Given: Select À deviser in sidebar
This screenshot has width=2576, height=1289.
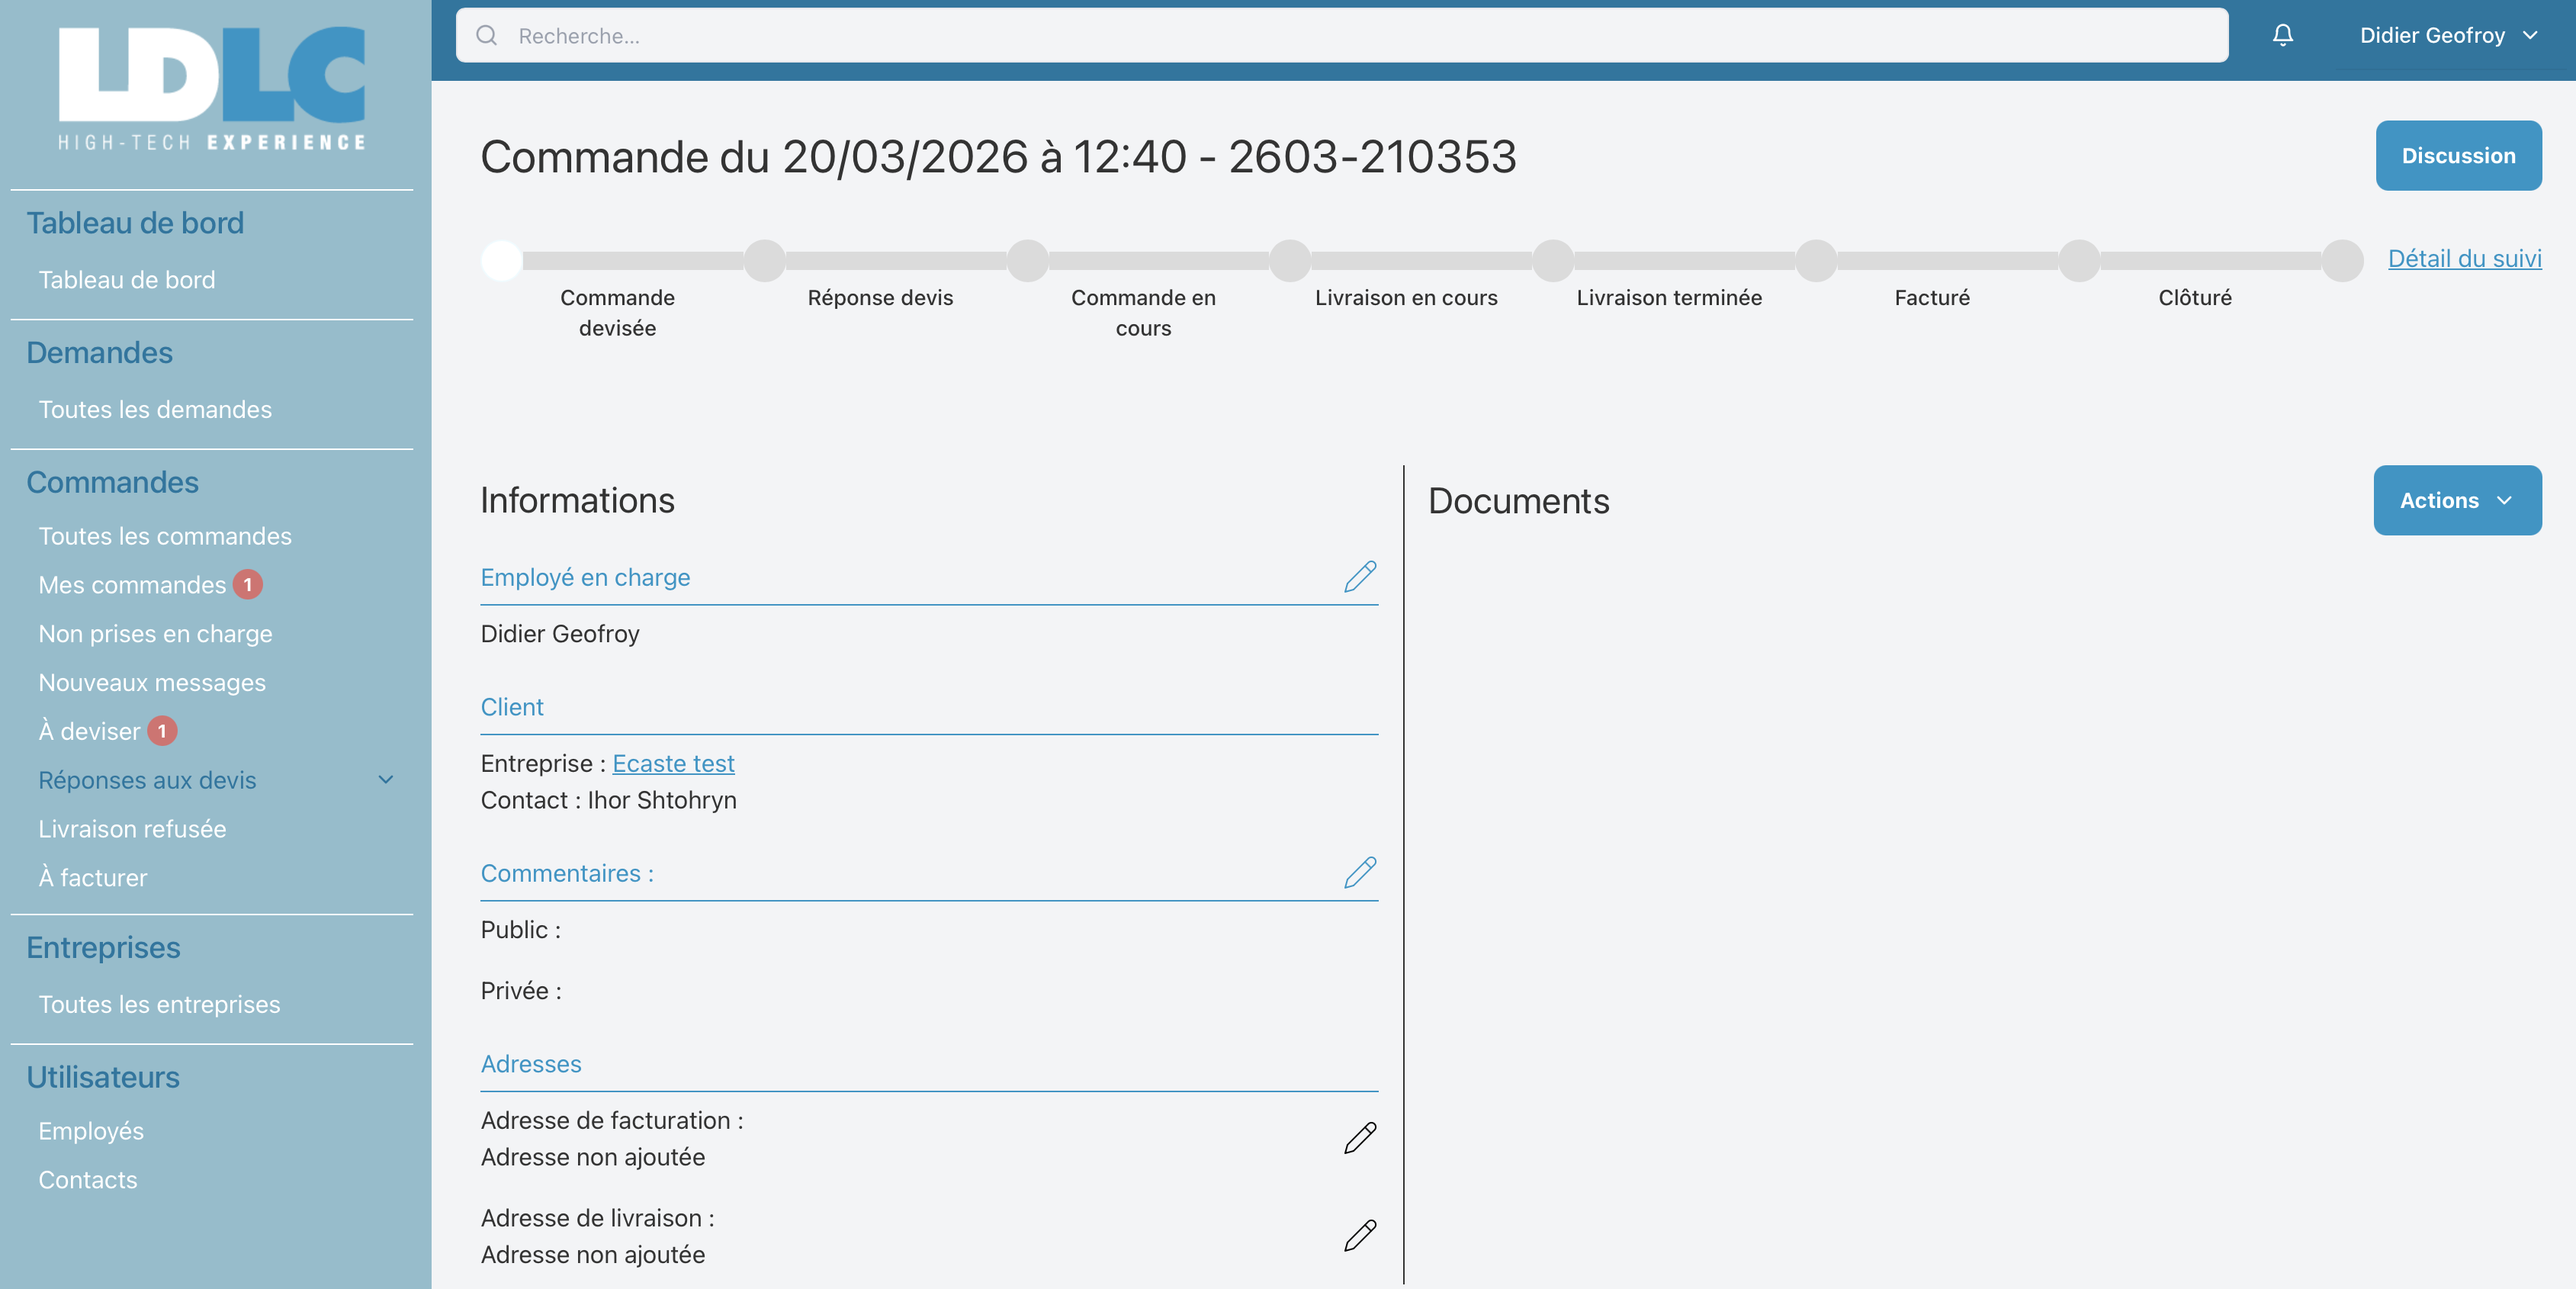Looking at the screenshot, I should (x=89, y=731).
